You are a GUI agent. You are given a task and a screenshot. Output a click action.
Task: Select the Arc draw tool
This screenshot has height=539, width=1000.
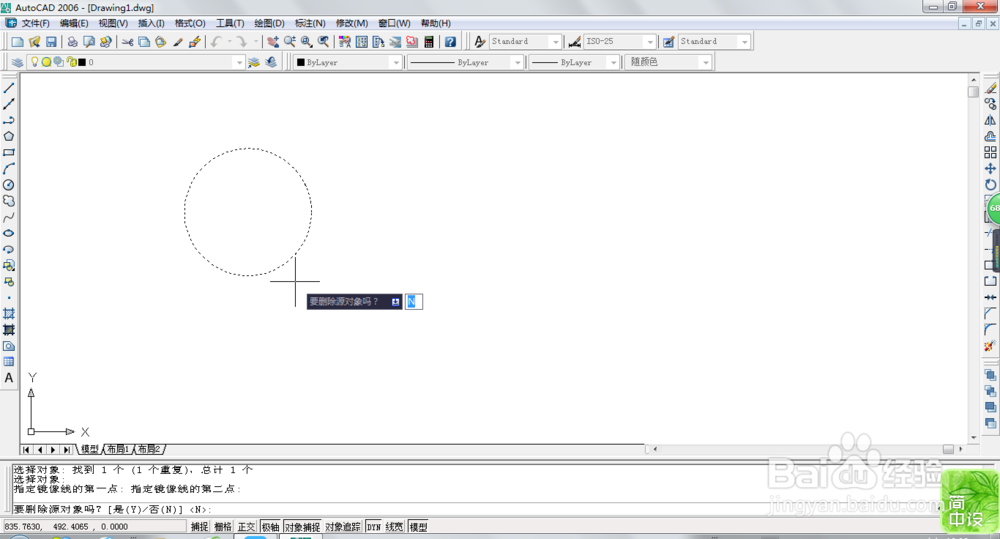tap(9, 168)
